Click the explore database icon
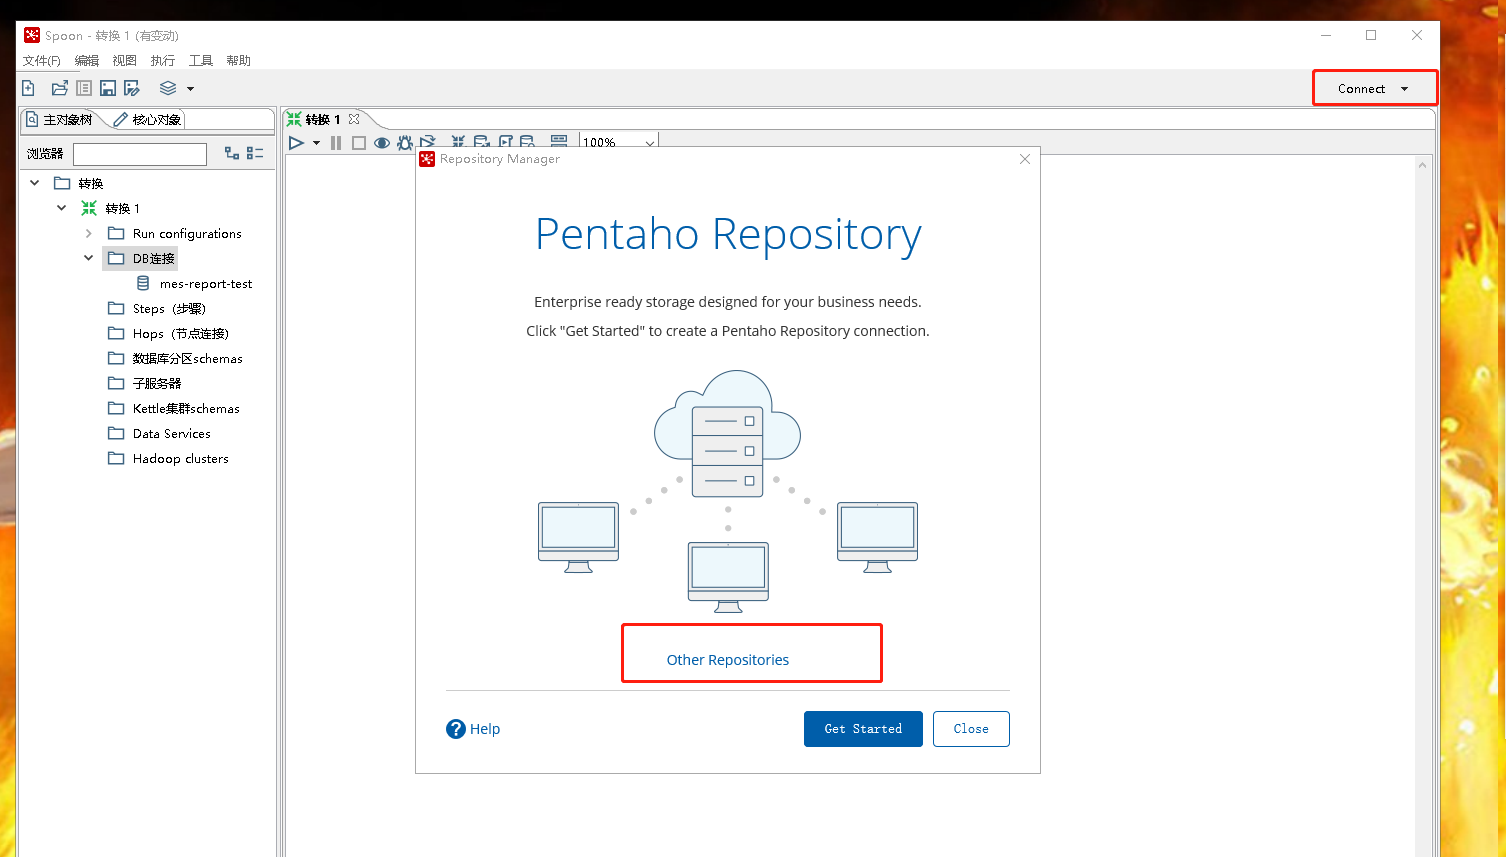This screenshot has width=1506, height=857. tap(527, 142)
